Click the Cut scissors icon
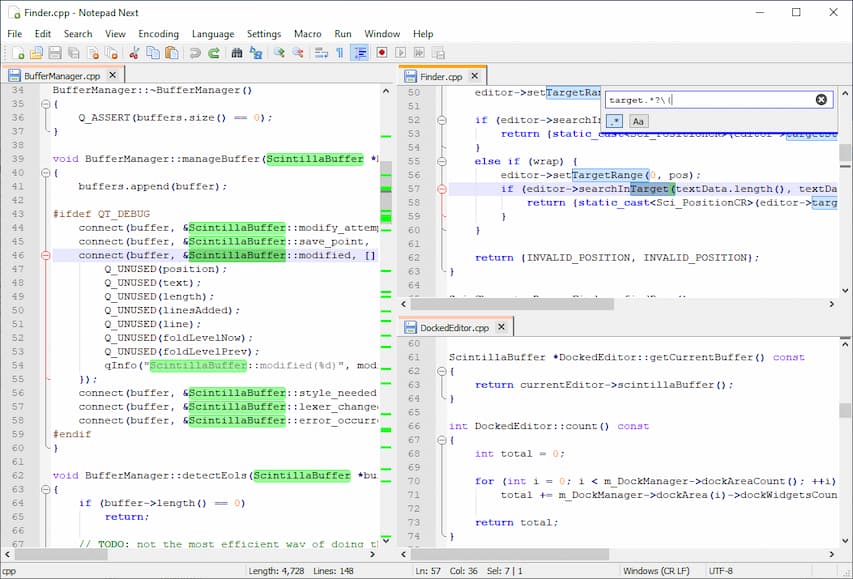853x579 pixels. (x=134, y=53)
